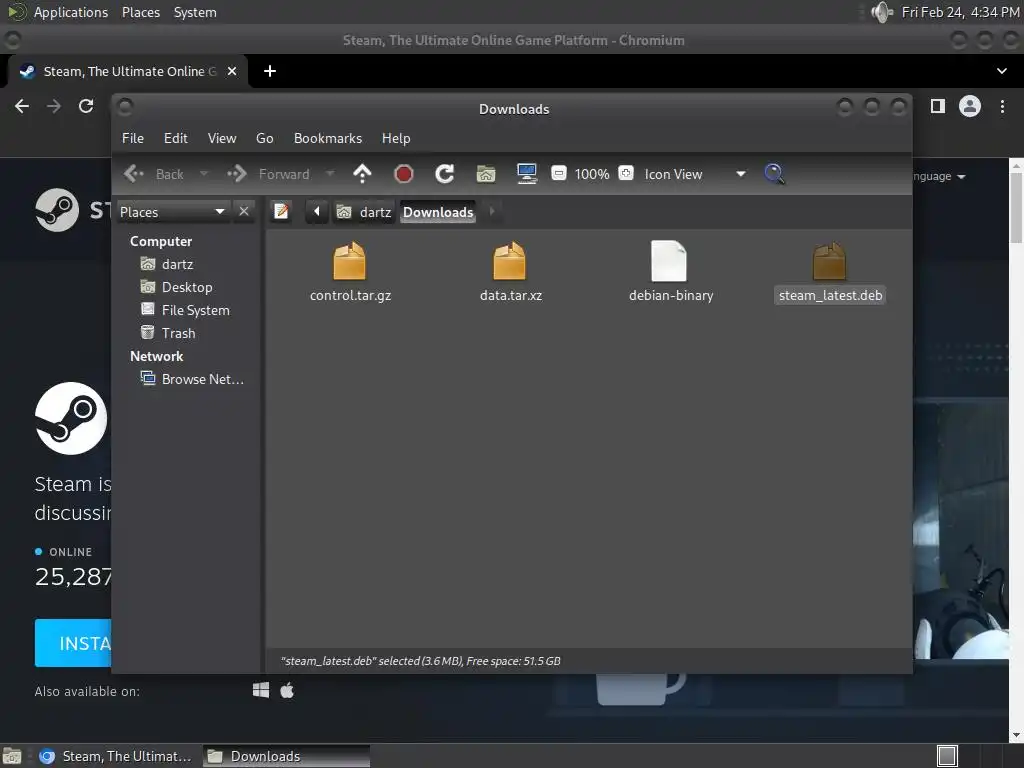Toggle the location text entry pencil icon
Image resolution: width=1024 pixels, height=768 pixels.
(281, 212)
